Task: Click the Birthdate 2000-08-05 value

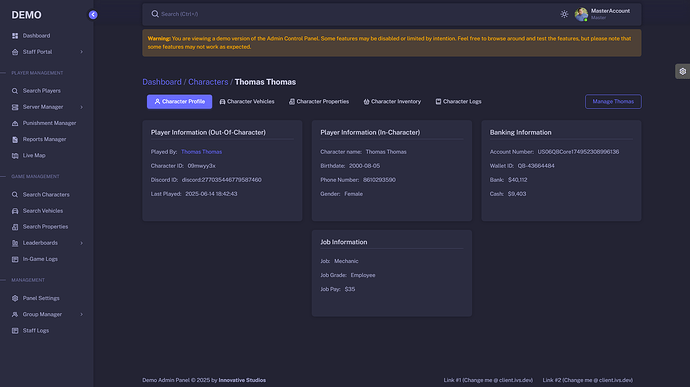Action: [x=364, y=166]
